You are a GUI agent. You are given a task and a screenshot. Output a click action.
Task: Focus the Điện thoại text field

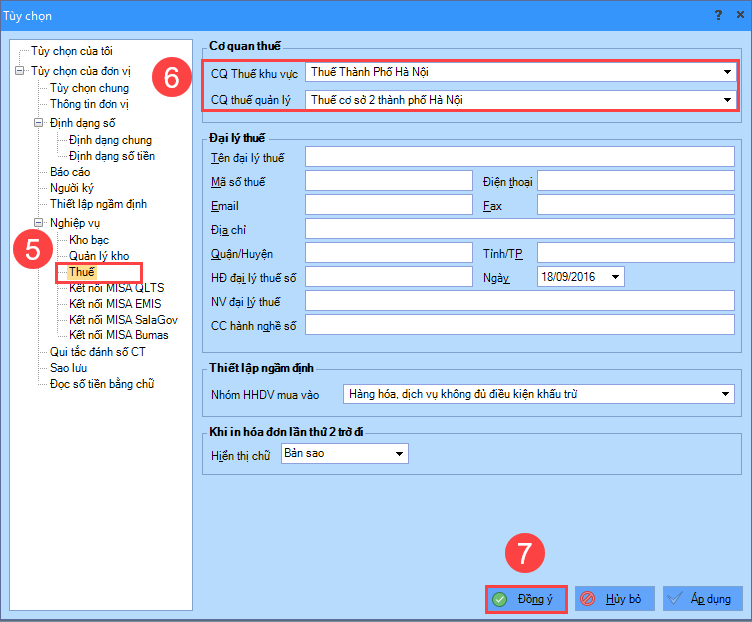point(636,180)
